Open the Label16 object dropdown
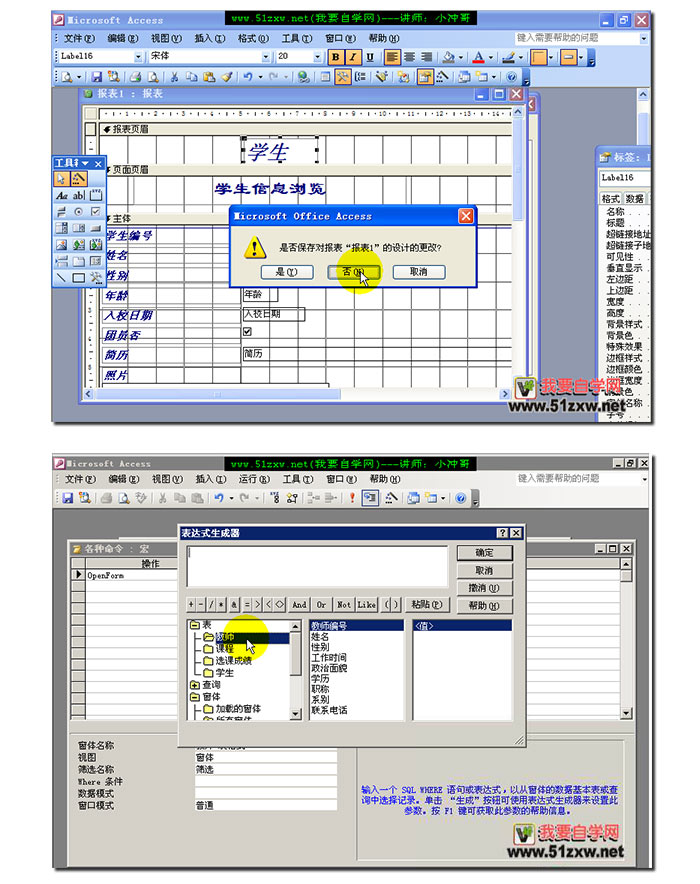This screenshot has height=884, width=700. tap(138, 56)
